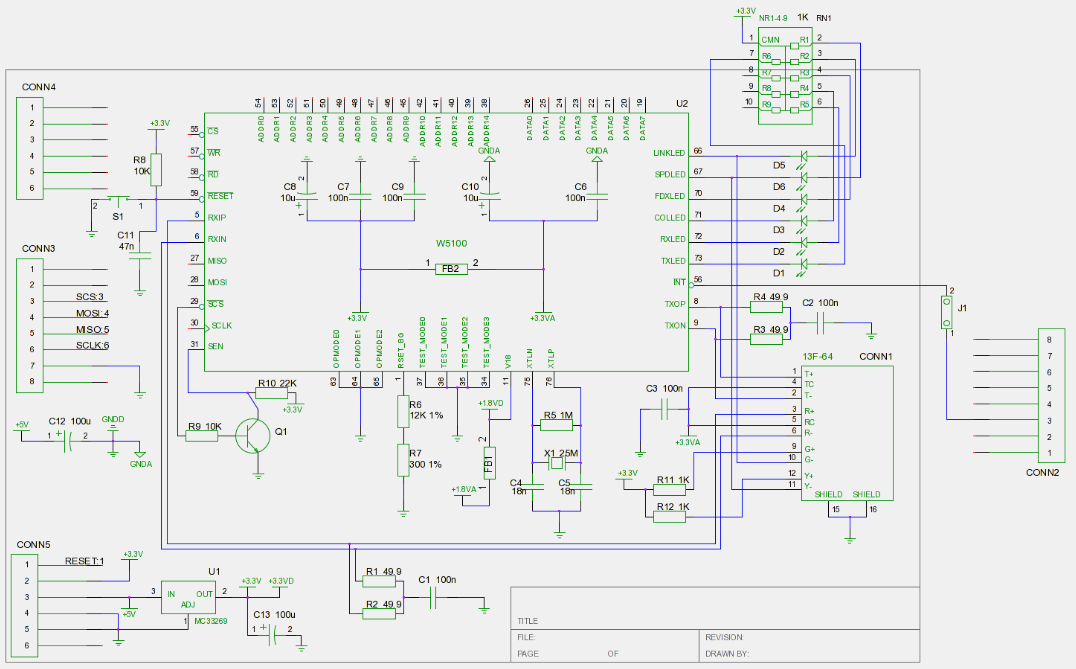The height and width of the screenshot is (669, 1076).
Task: Click the R4 49.9 resistor
Action: pos(766,307)
